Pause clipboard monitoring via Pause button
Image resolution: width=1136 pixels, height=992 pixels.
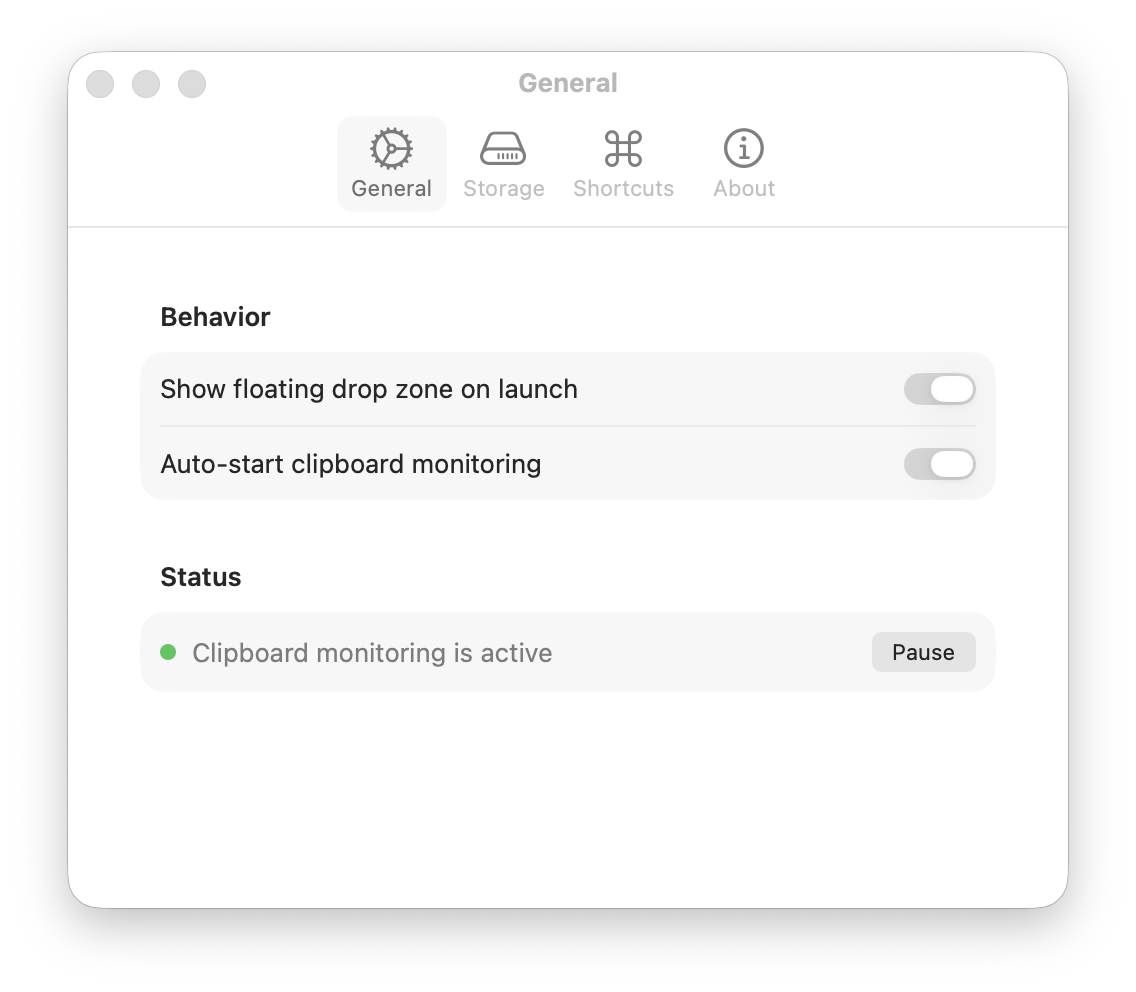(923, 651)
